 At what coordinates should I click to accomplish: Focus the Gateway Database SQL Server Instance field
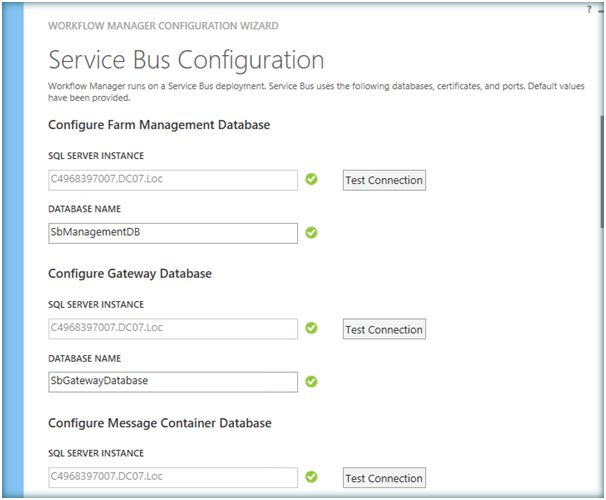coord(173,329)
